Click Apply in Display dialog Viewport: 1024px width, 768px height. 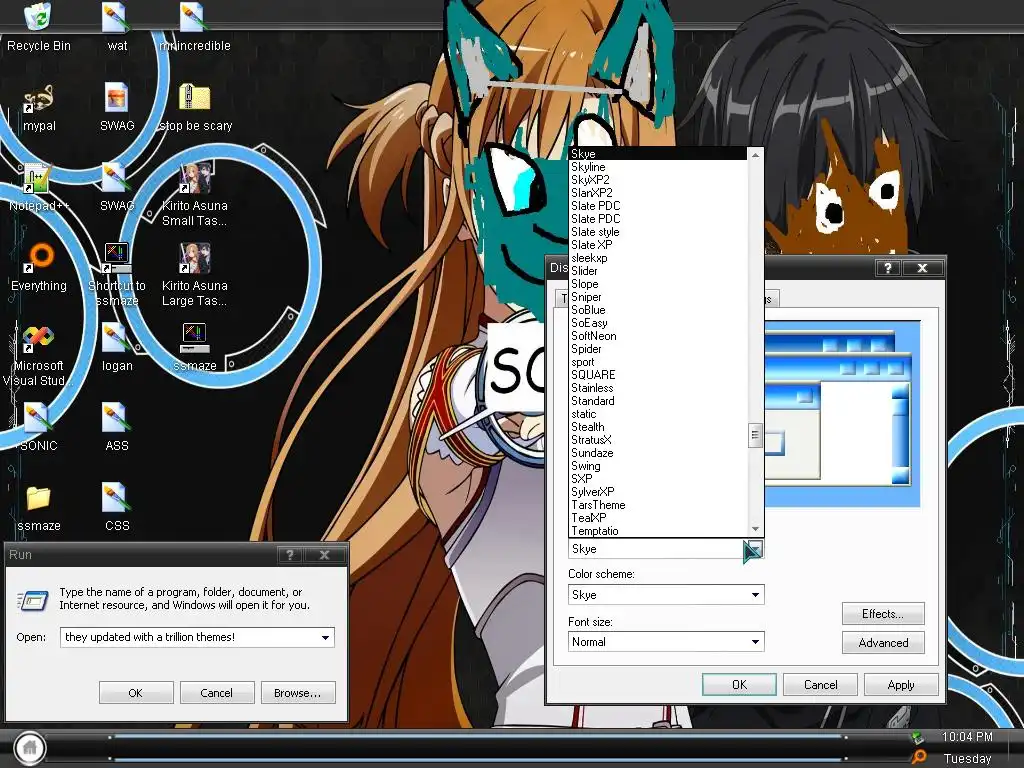click(901, 685)
